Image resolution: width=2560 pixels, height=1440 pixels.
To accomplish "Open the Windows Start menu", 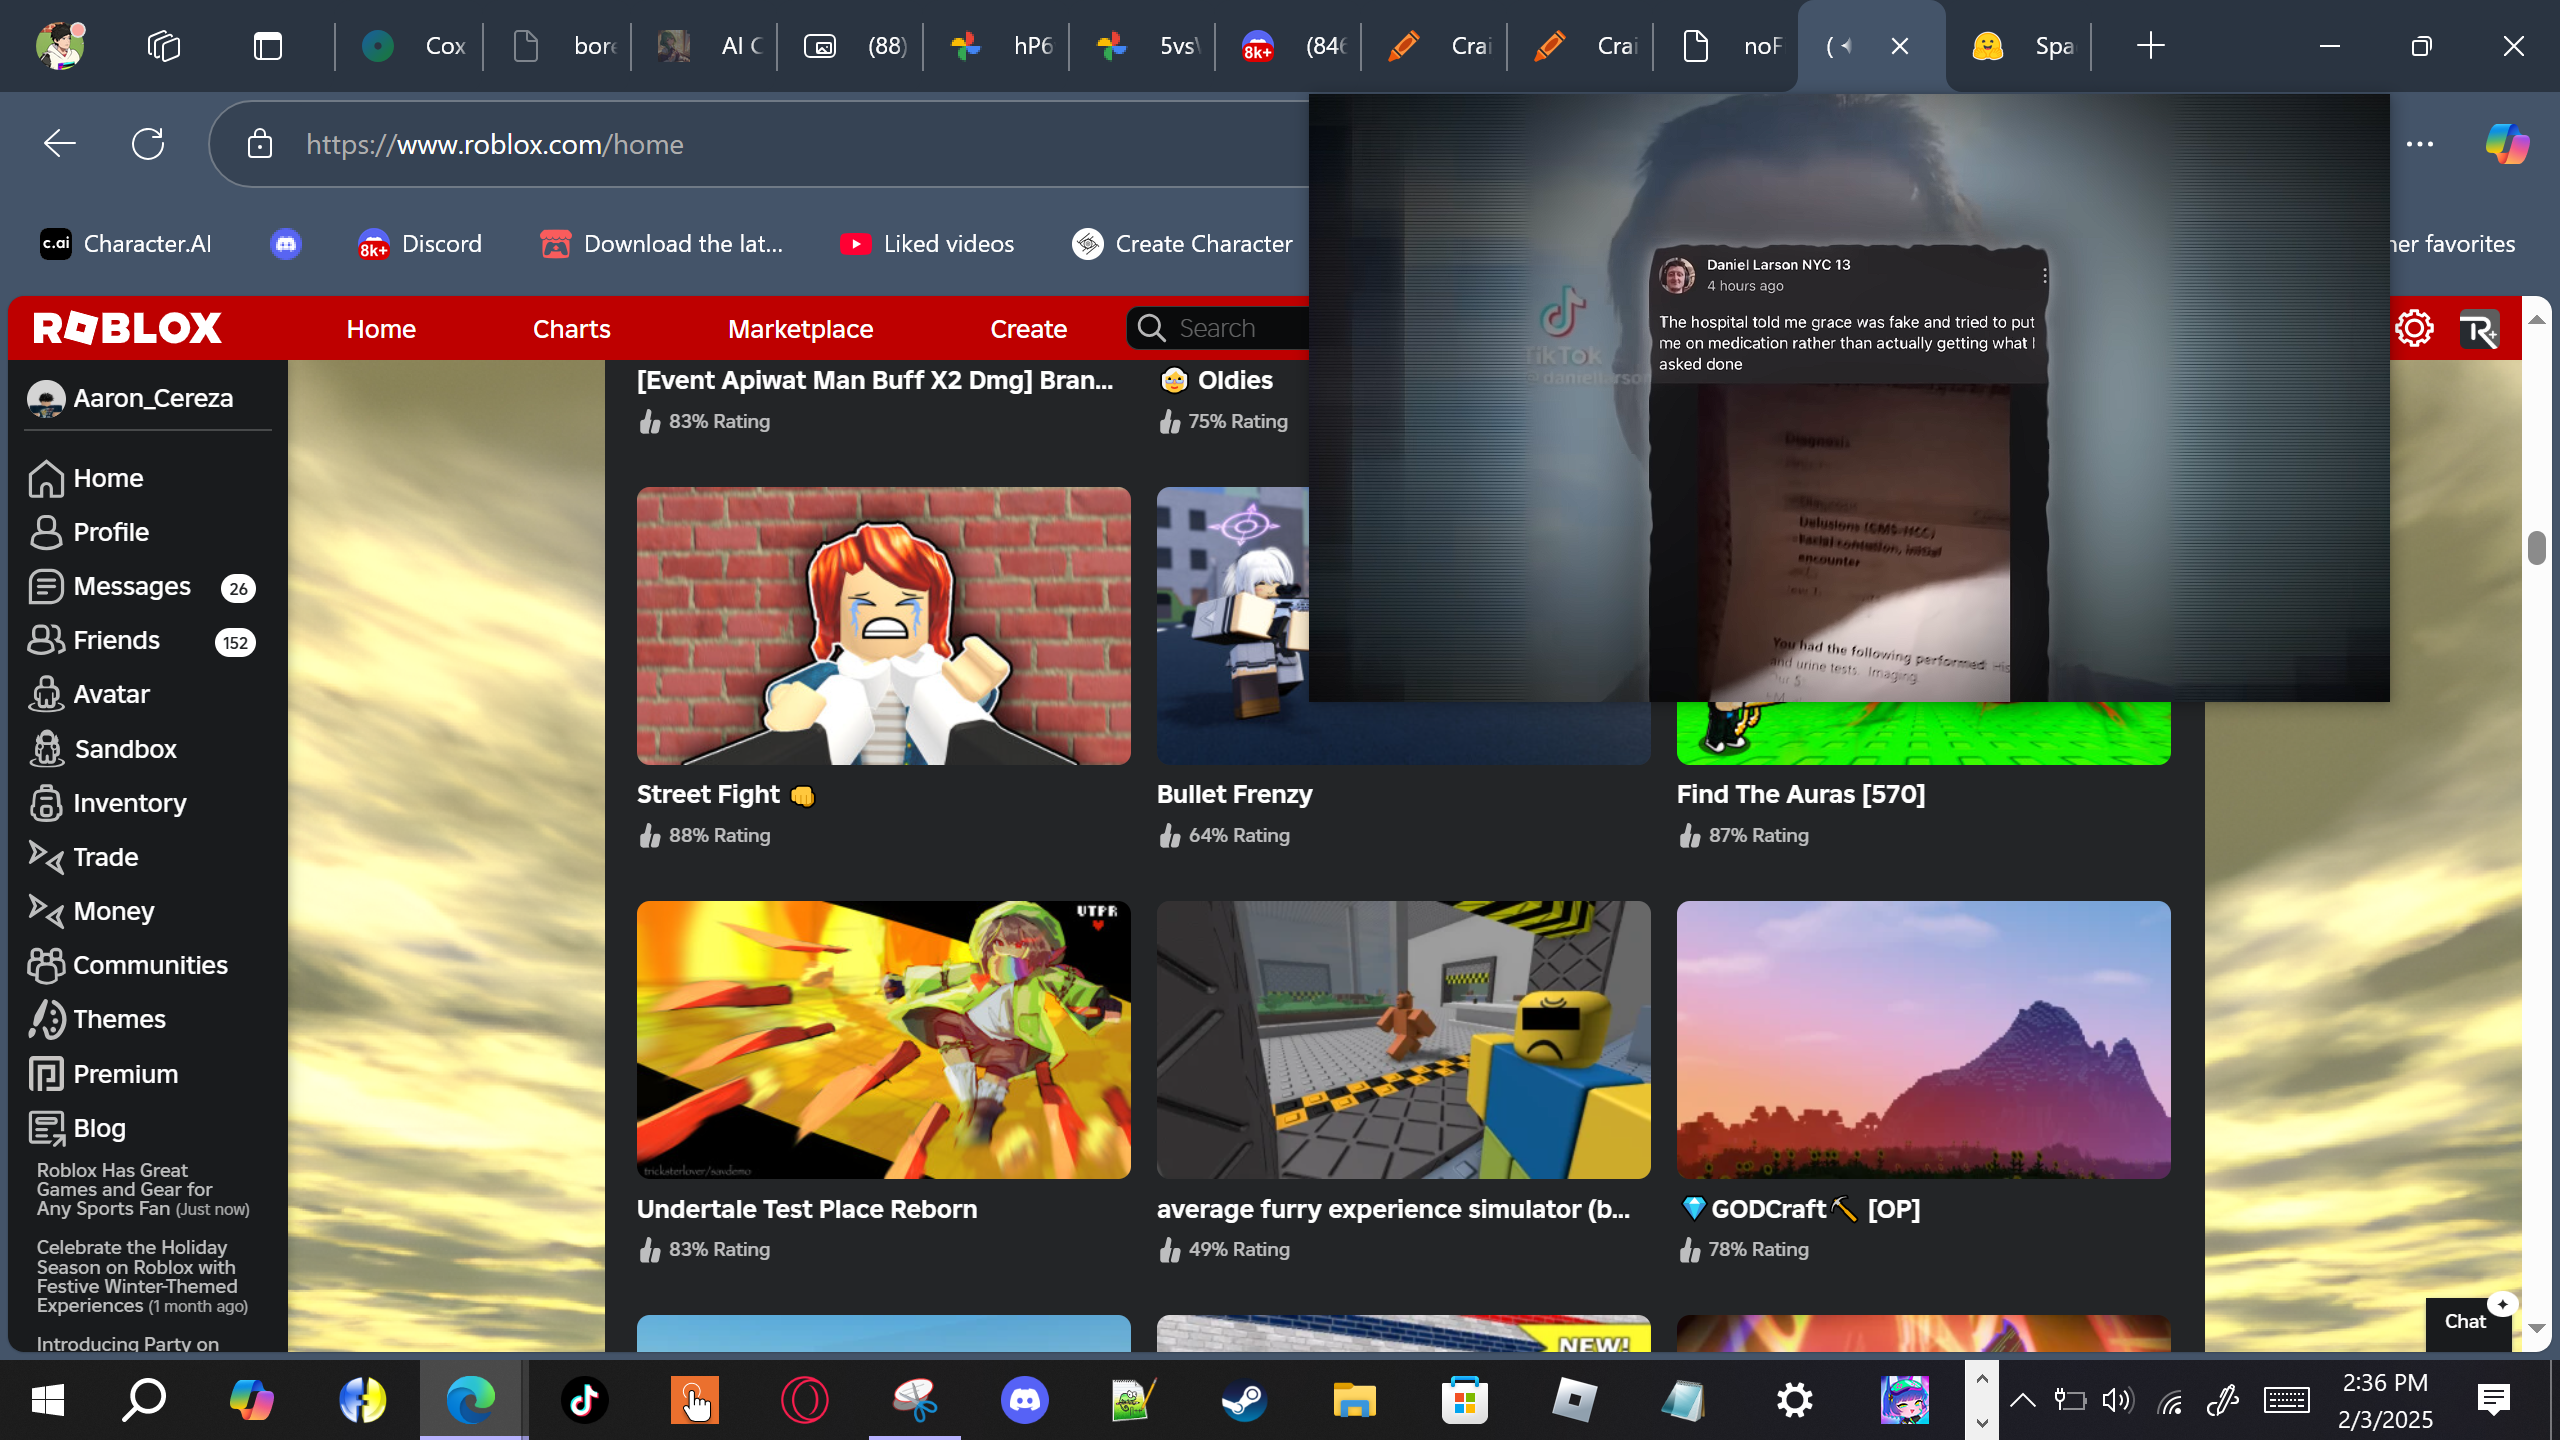I will point(48,1400).
